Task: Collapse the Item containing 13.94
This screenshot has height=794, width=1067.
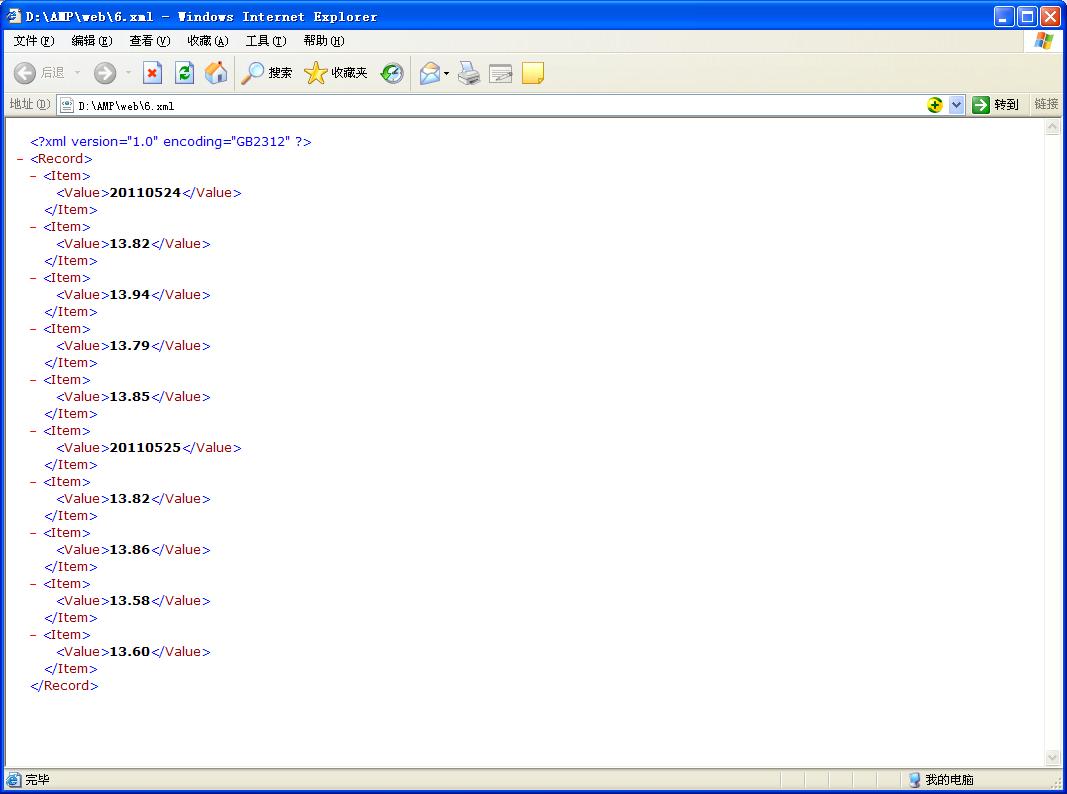Action: tap(33, 278)
